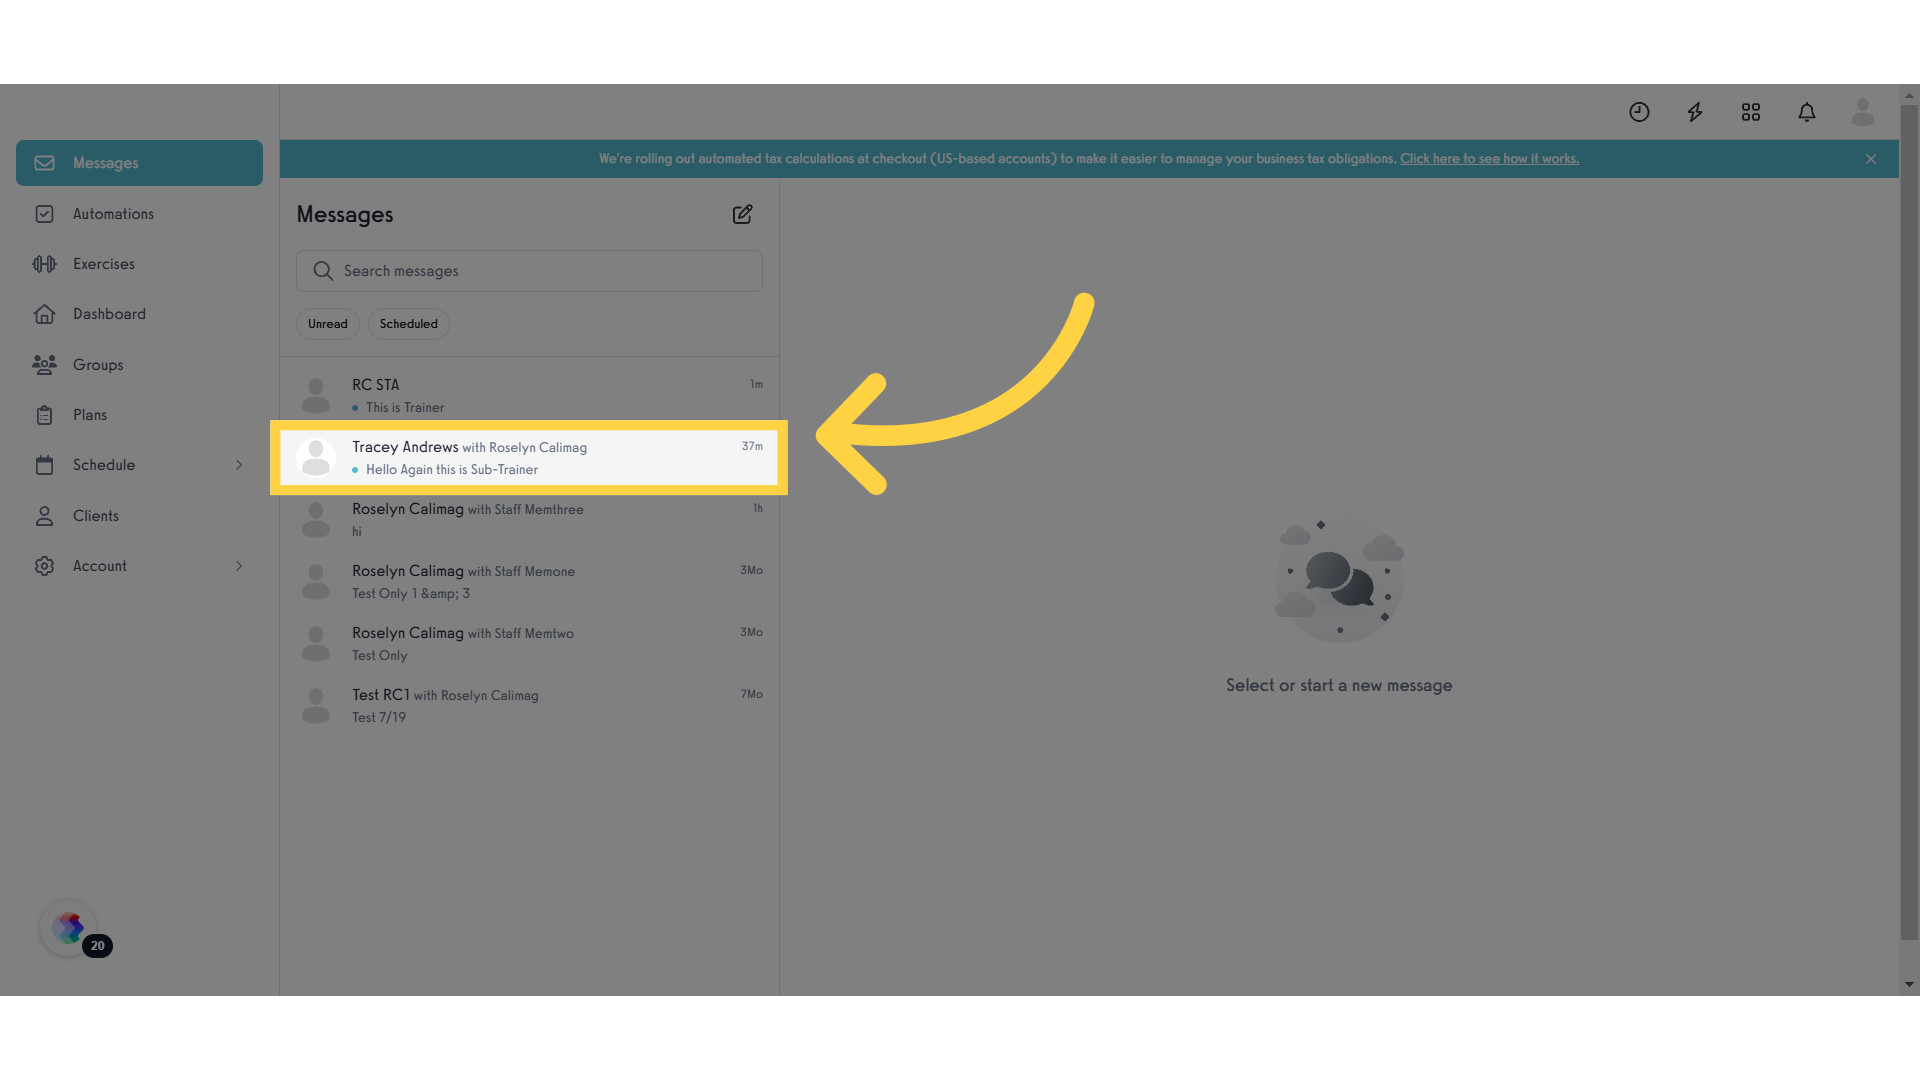Expand the app grid icon menu
Image resolution: width=1920 pixels, height=1080 pixels.
(x=1750, y=112)
